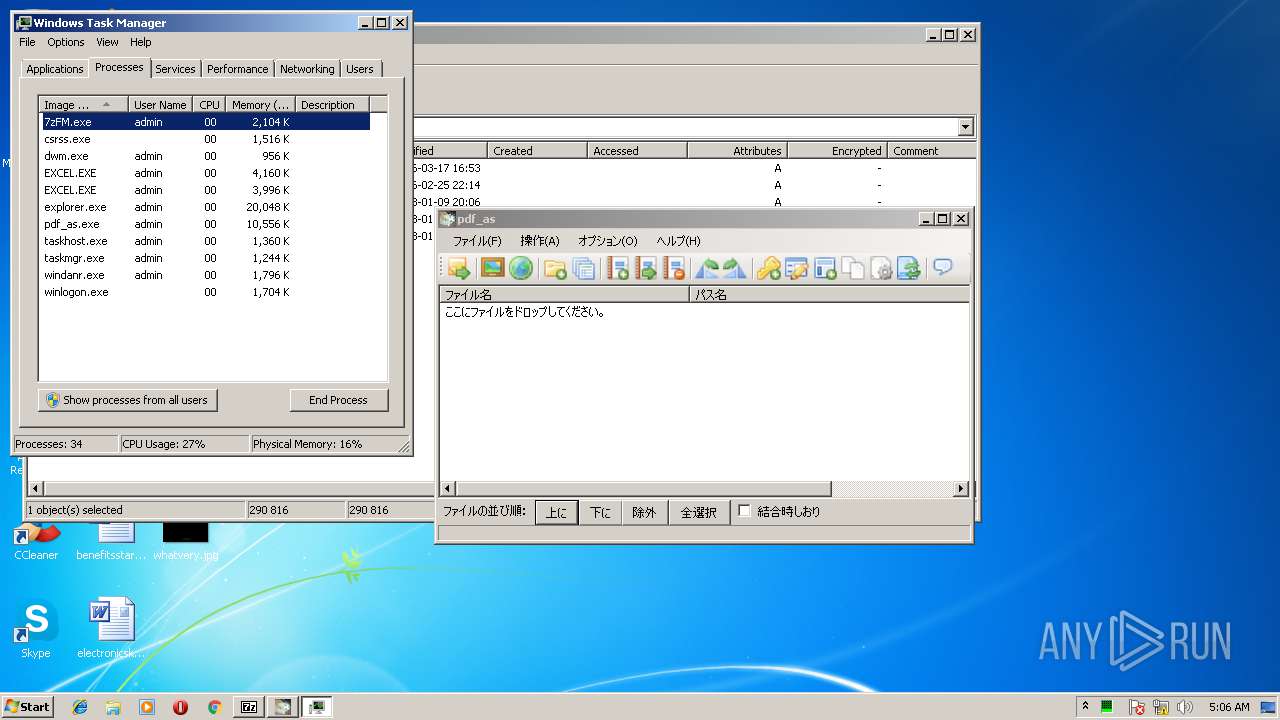Select the taskmgr.exe process row
The height and width of the screenshot is (720, 1280).
coord(204,258)
